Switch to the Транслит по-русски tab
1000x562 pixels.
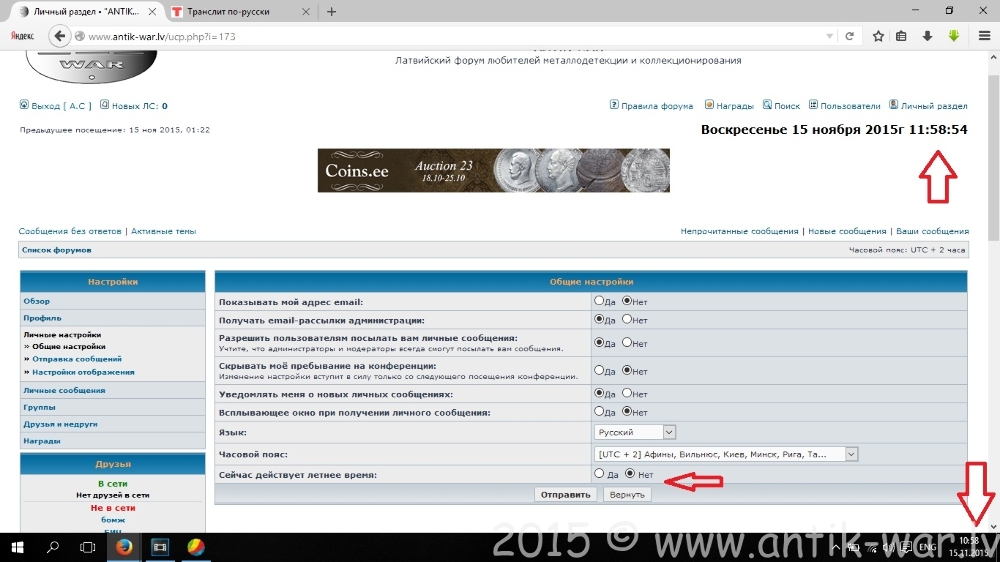click(x=239, y=11)
